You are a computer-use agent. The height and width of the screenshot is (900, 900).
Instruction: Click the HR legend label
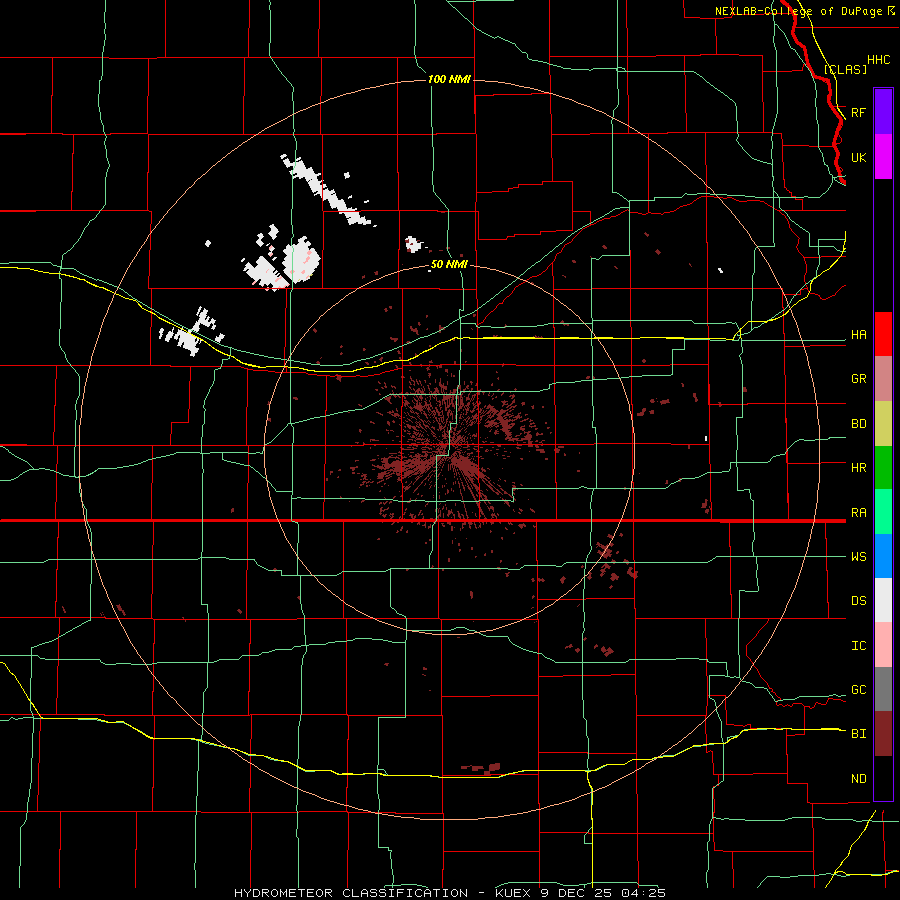tap(859, 468)
